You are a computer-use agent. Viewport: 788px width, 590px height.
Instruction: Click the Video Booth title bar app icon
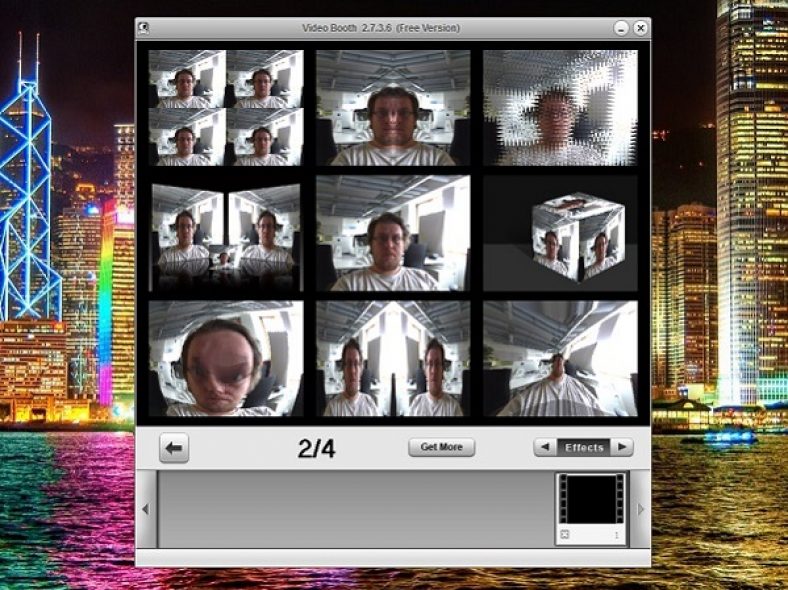[144, 28]
